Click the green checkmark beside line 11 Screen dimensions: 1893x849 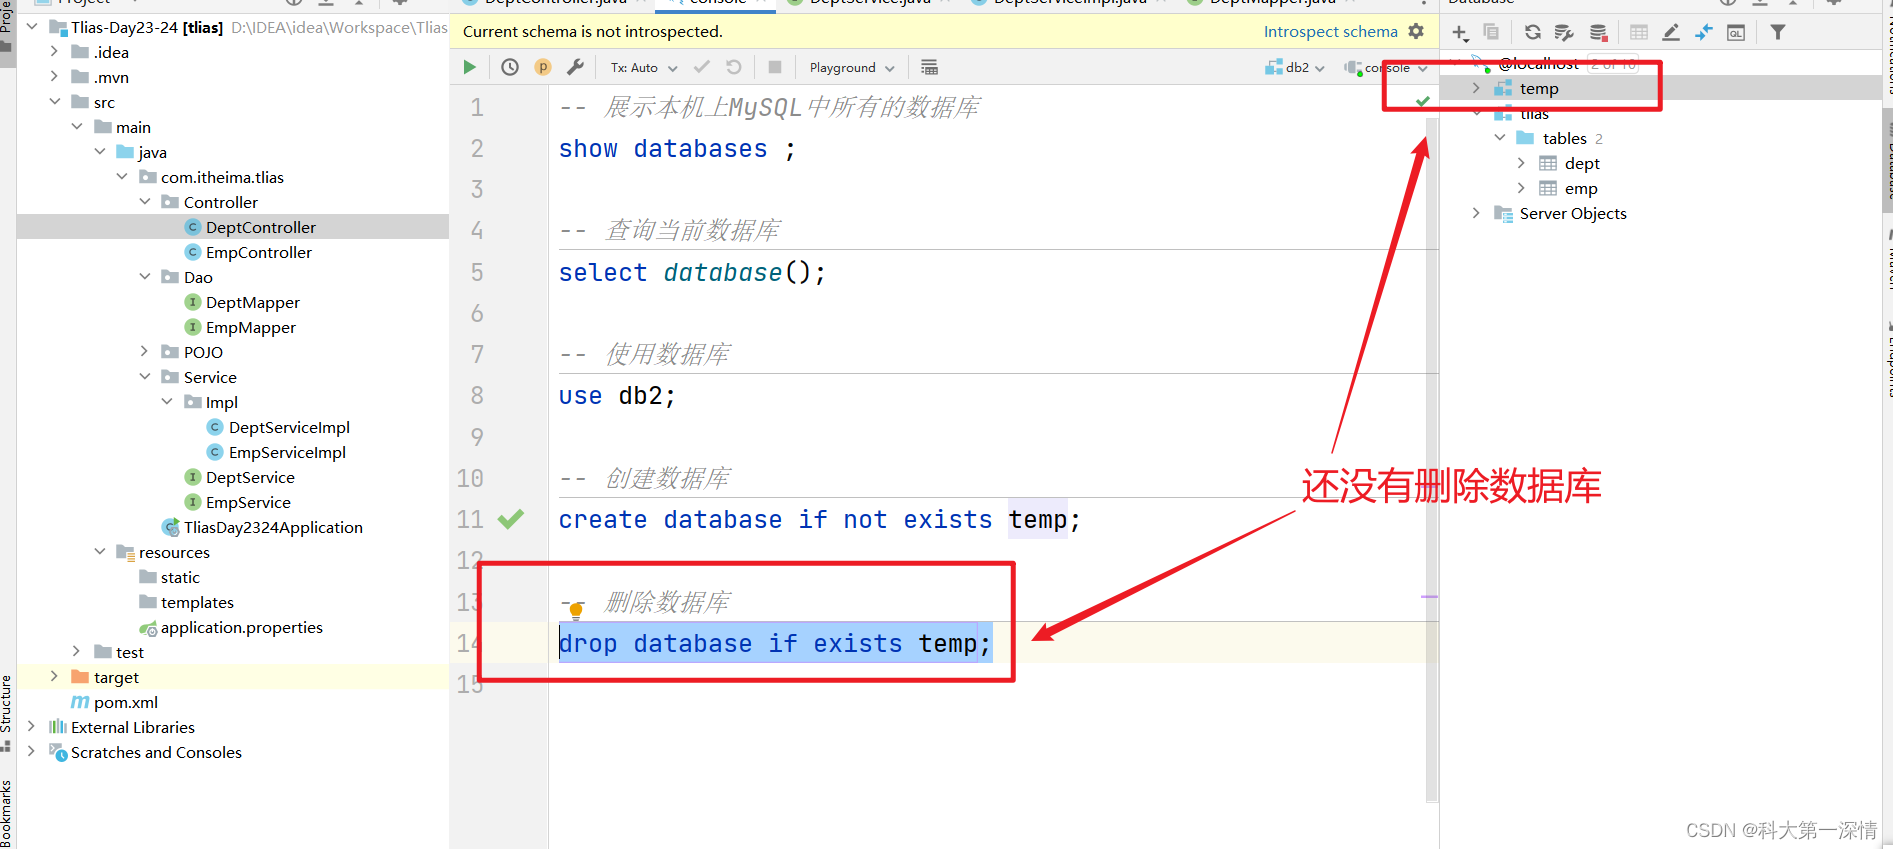click(x=511, y=519)
